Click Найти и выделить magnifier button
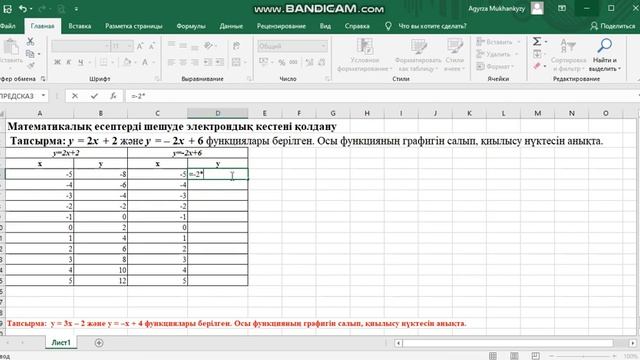The image size is (640, 360). point(604,55)
